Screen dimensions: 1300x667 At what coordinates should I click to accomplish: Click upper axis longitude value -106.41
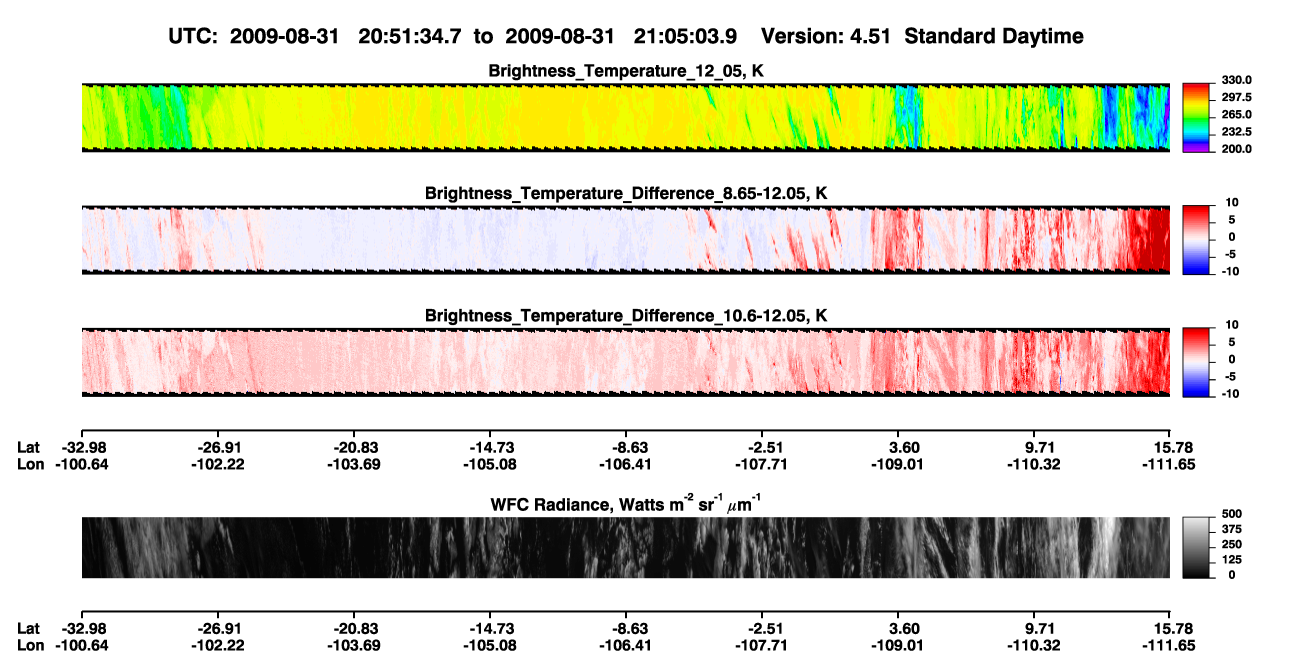point(626,464)
